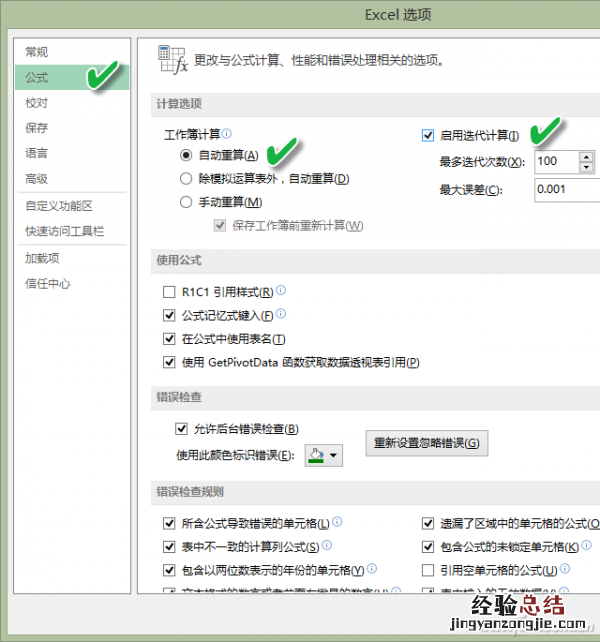Click the 最多迭代次数 input field
This screenshot has height=642, width=600.
(x=557, y=161)
